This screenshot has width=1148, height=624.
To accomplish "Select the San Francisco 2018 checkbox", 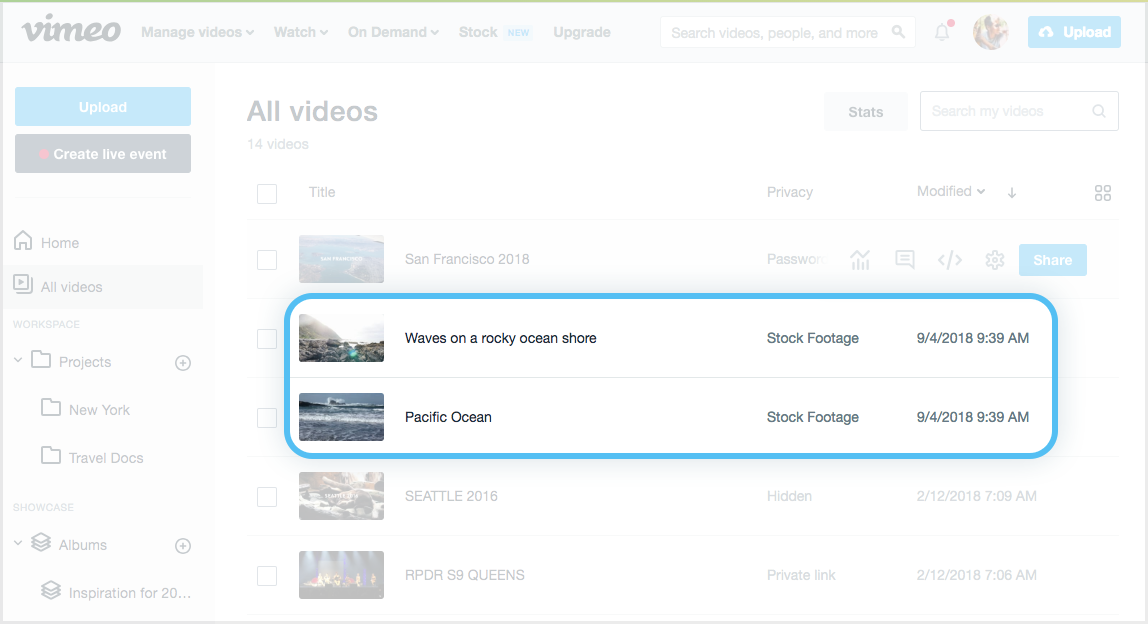I will [267, 260].
